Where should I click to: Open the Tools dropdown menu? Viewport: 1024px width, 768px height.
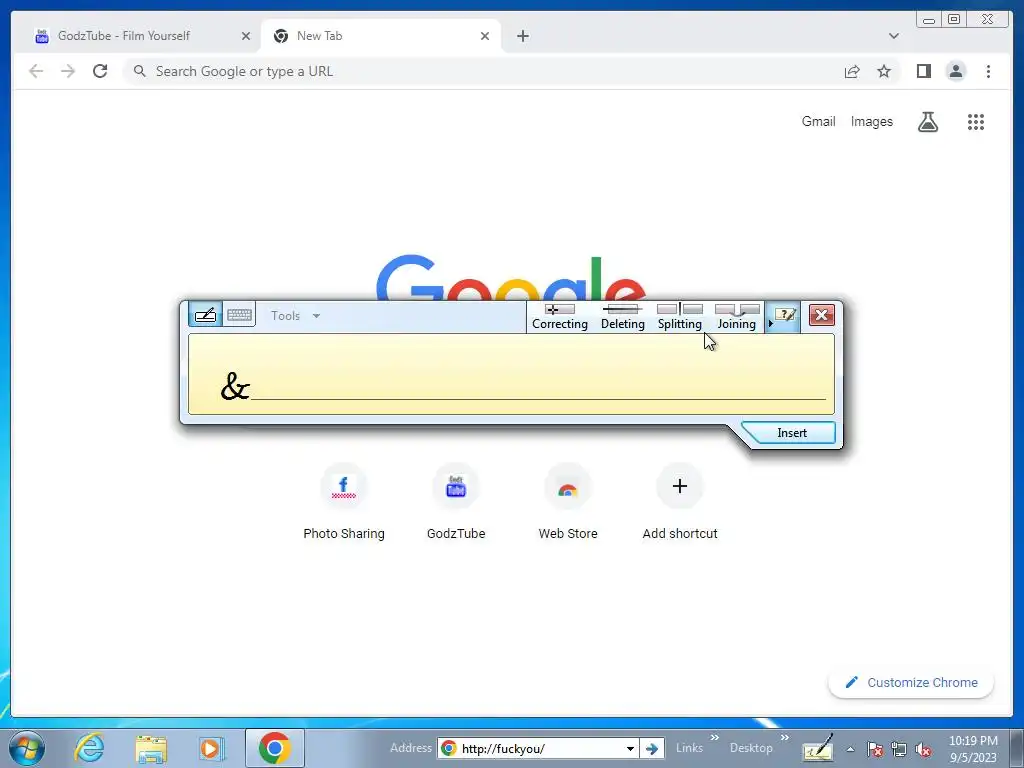pos(295,316)
